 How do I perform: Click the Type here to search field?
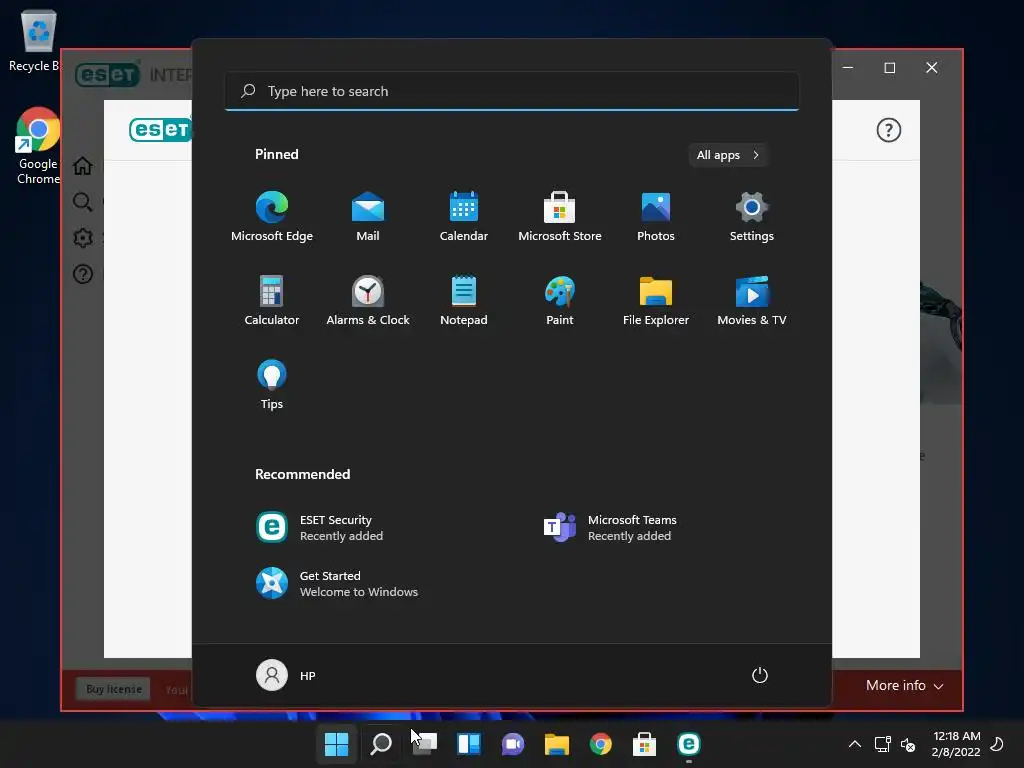coord(512,91)
